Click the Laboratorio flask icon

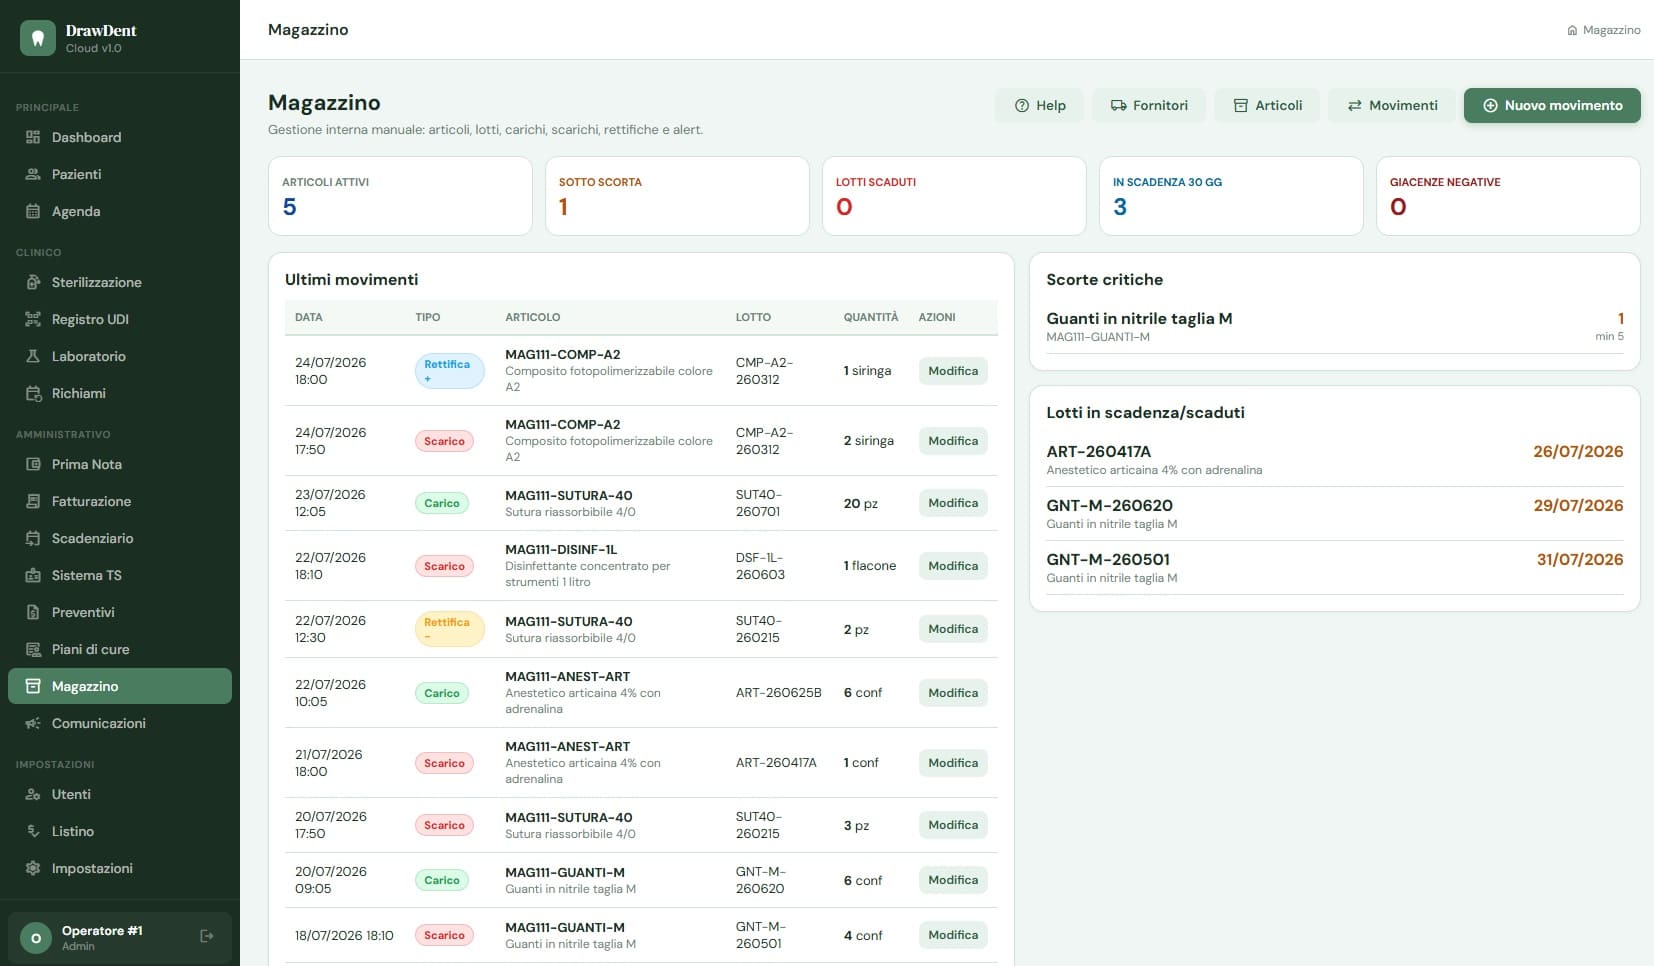pos(33,356)
